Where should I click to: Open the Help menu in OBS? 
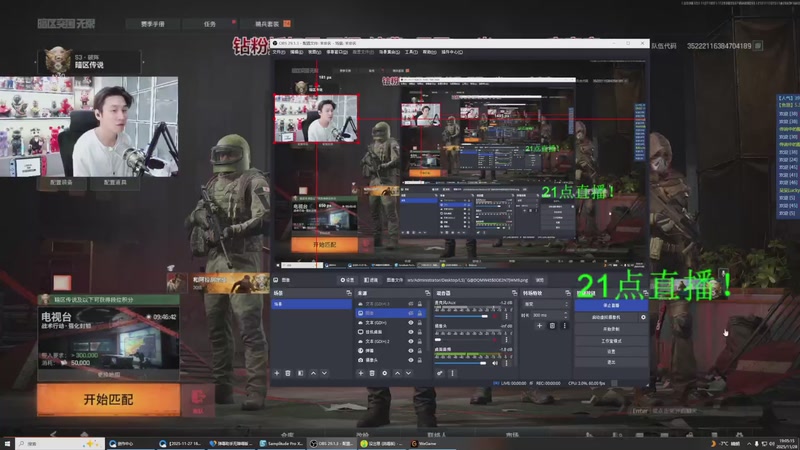point(430,52)
